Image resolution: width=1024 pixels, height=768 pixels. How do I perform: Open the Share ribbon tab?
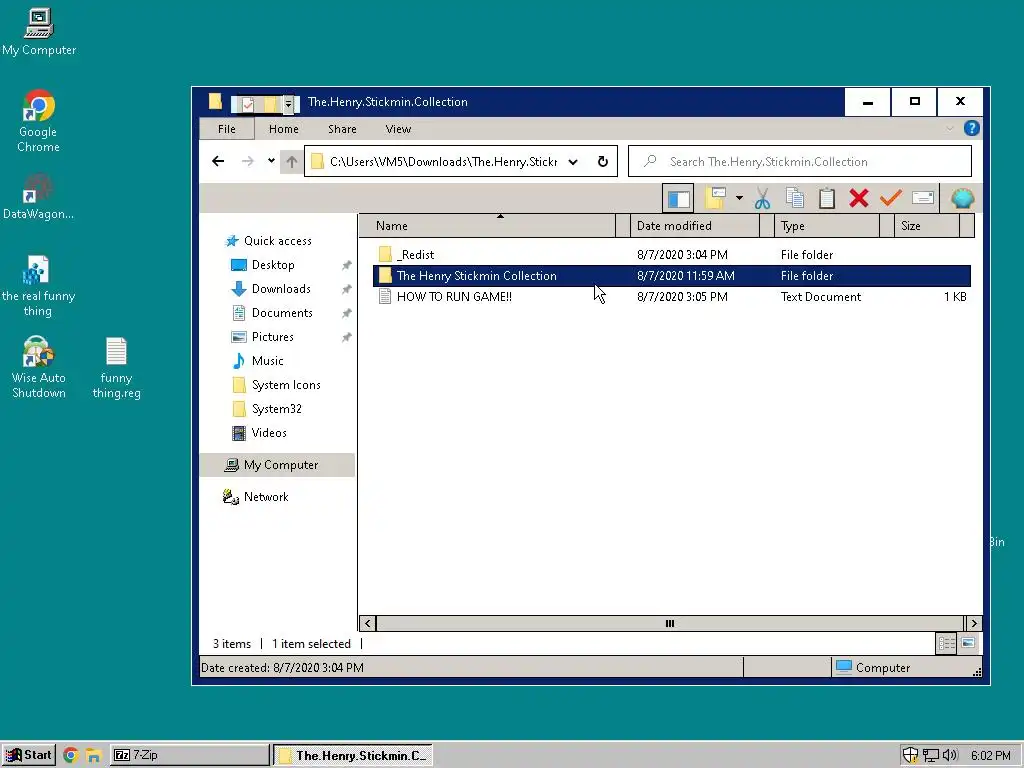coord(342,129)
